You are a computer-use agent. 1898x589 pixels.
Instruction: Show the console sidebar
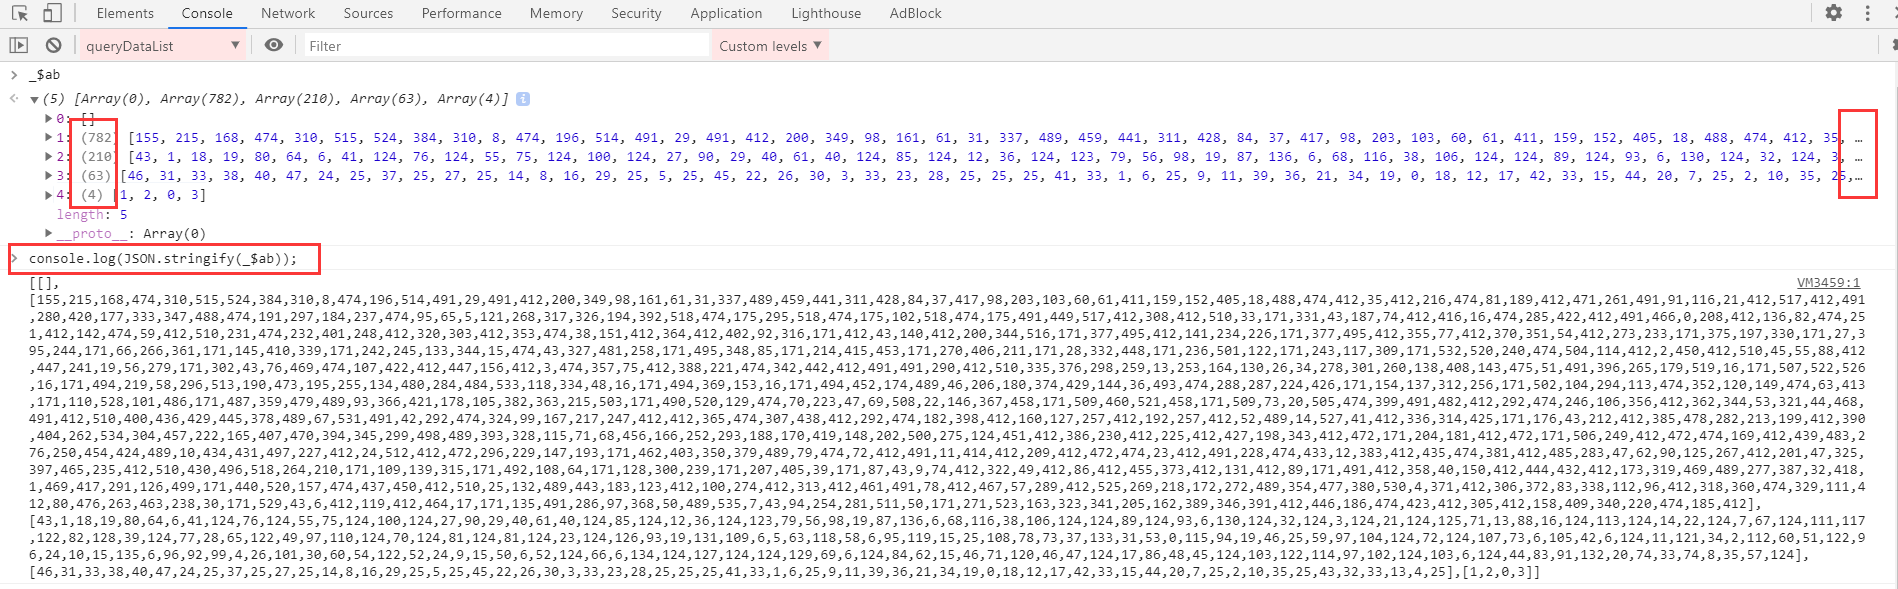[19, 45]
